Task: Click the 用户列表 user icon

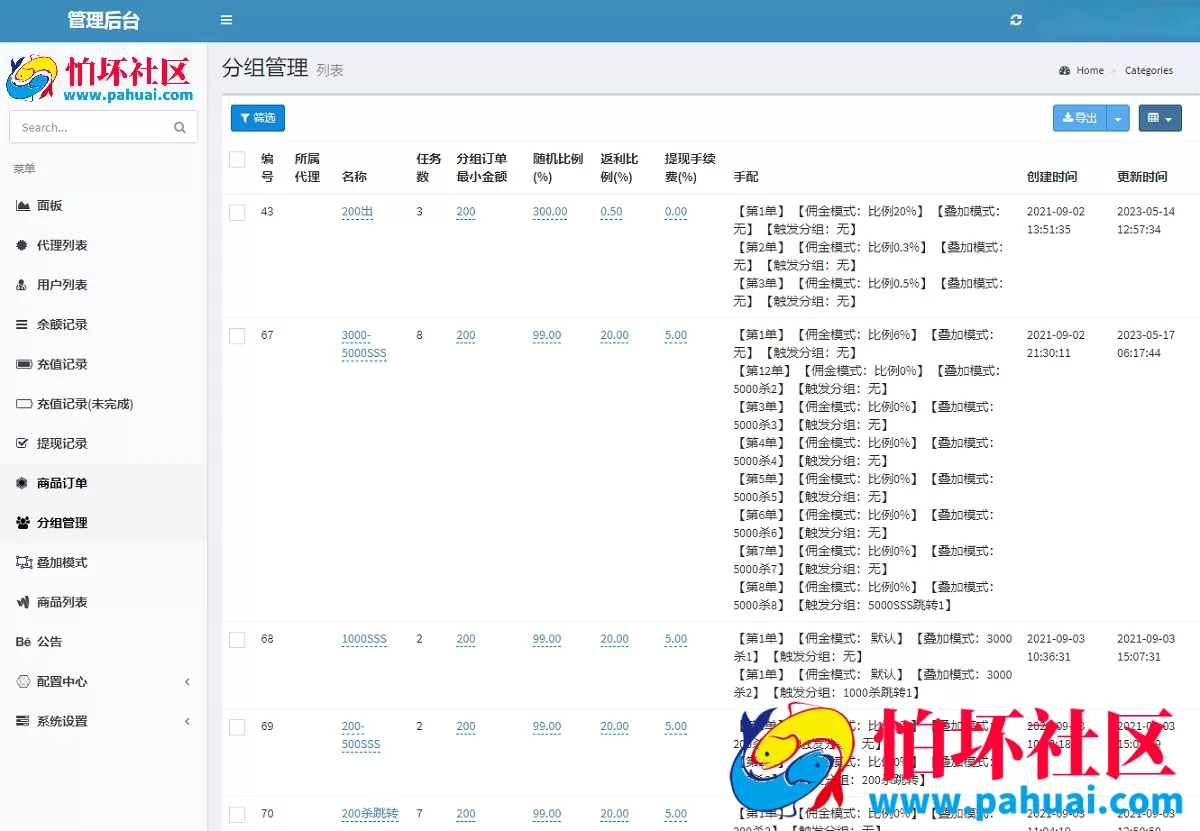Action: [22, 285]
